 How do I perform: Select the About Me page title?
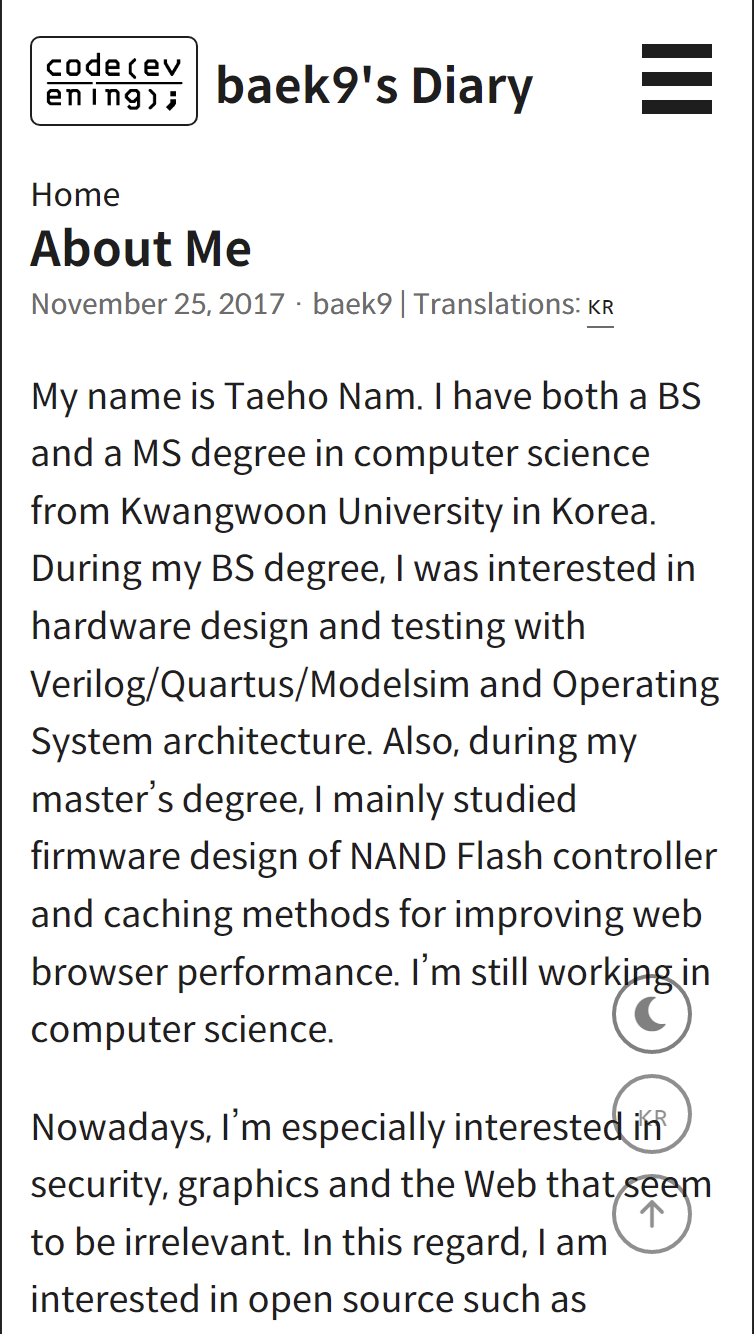[x=141, y=248]
